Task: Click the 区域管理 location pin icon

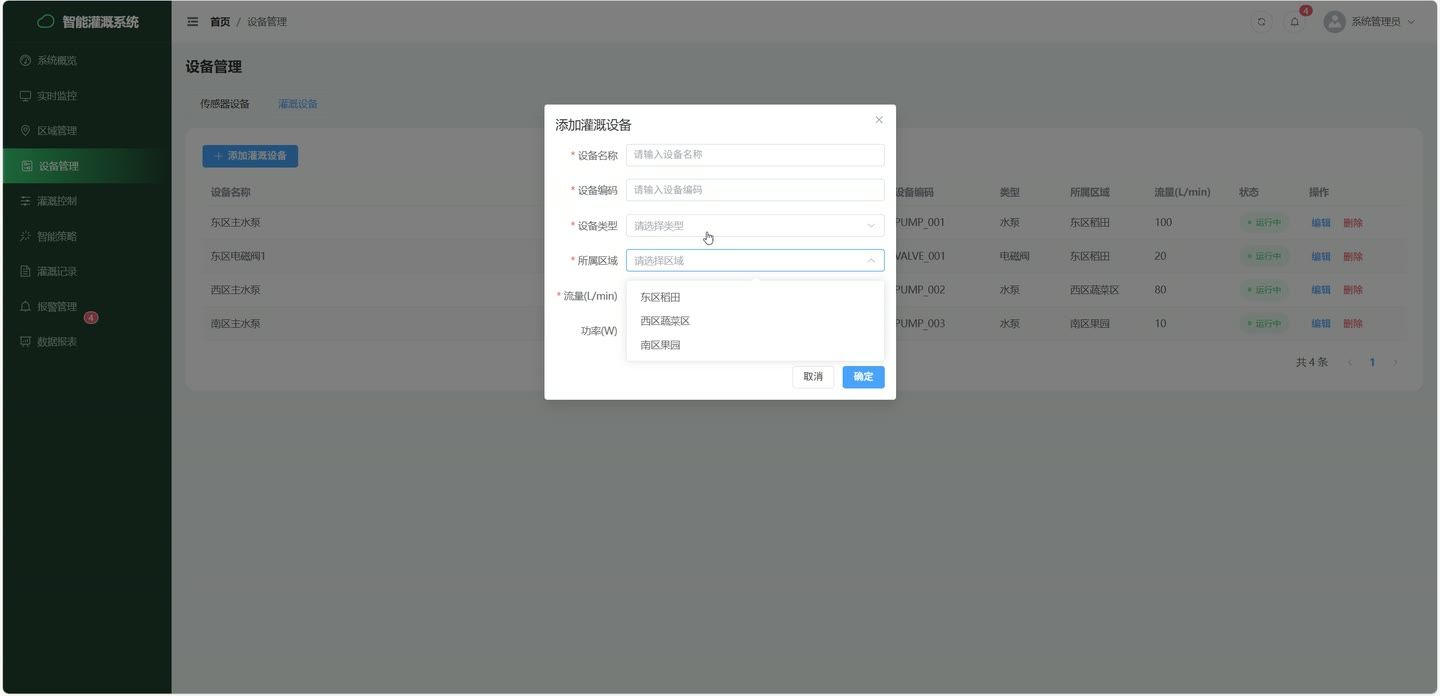Action: 26,131
